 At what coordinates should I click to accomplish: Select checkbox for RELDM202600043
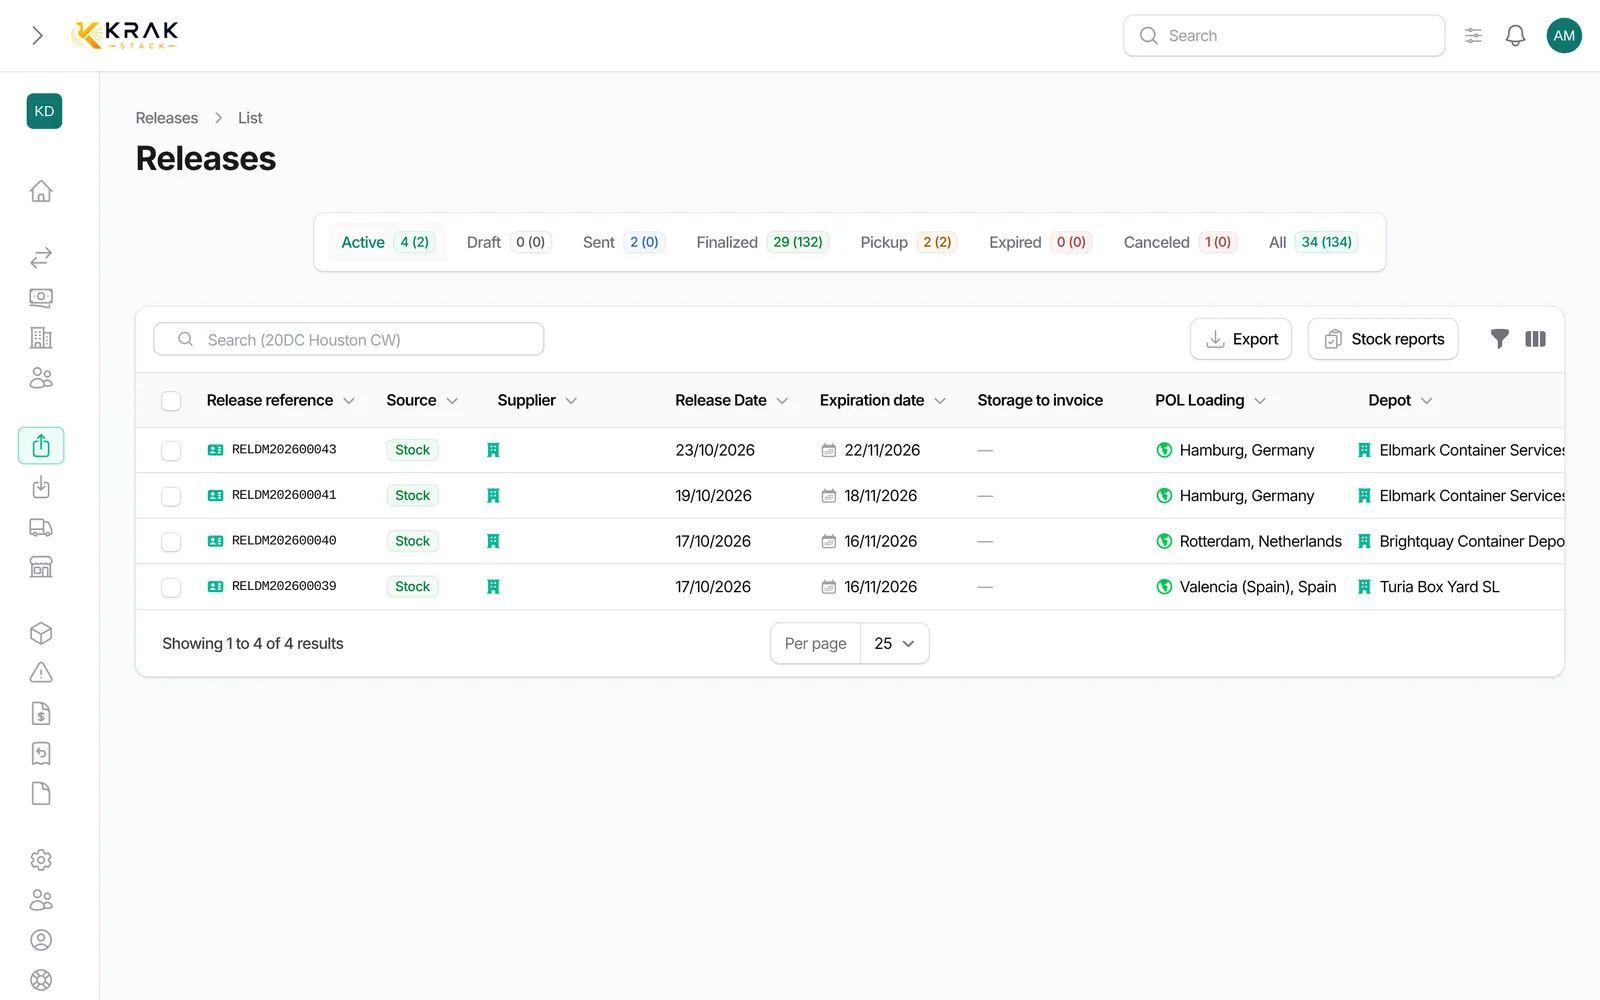171,451
